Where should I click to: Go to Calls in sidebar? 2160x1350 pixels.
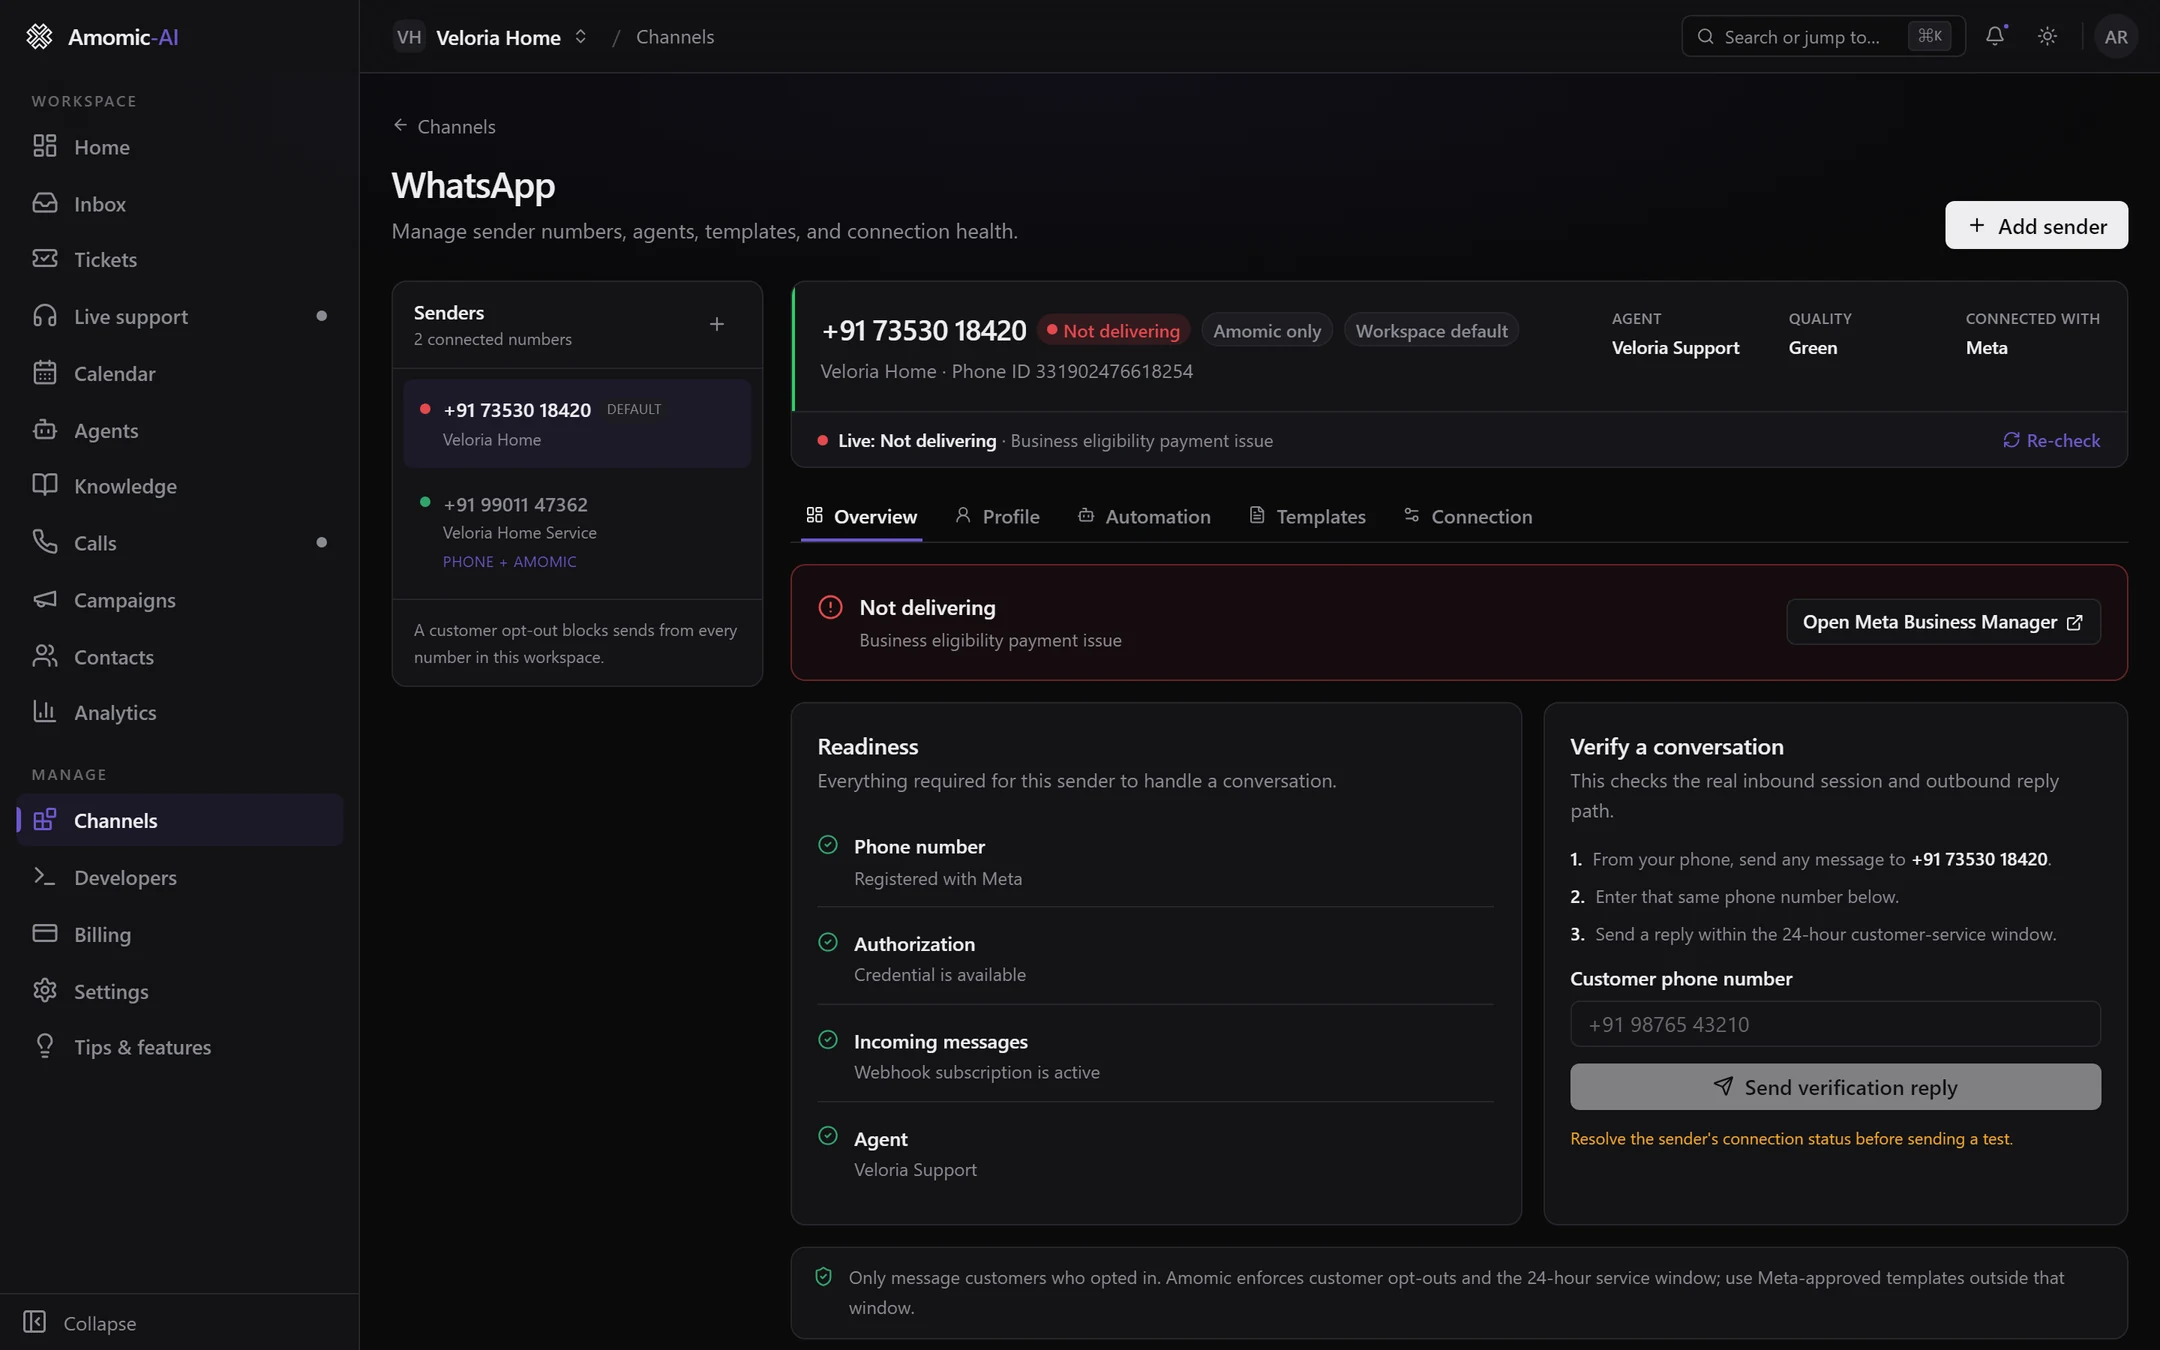[x=180, y=543]
